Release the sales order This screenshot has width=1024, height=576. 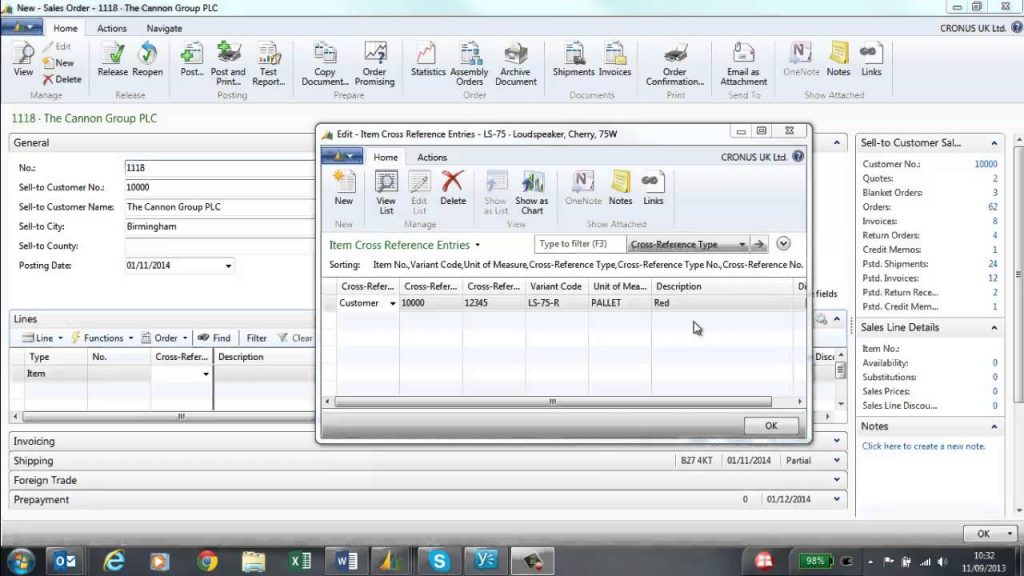112,60
